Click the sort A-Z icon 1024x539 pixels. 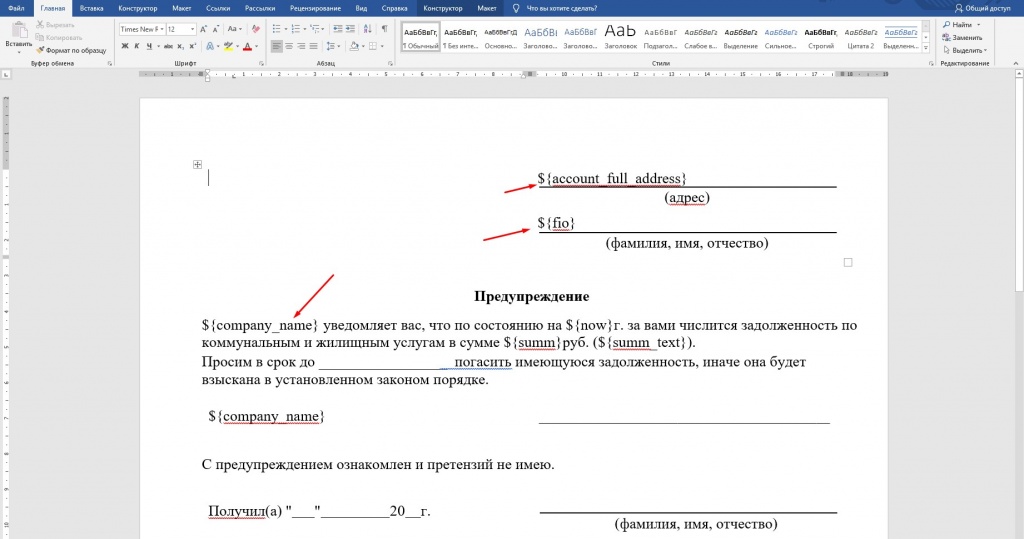[x=368, y=29]
